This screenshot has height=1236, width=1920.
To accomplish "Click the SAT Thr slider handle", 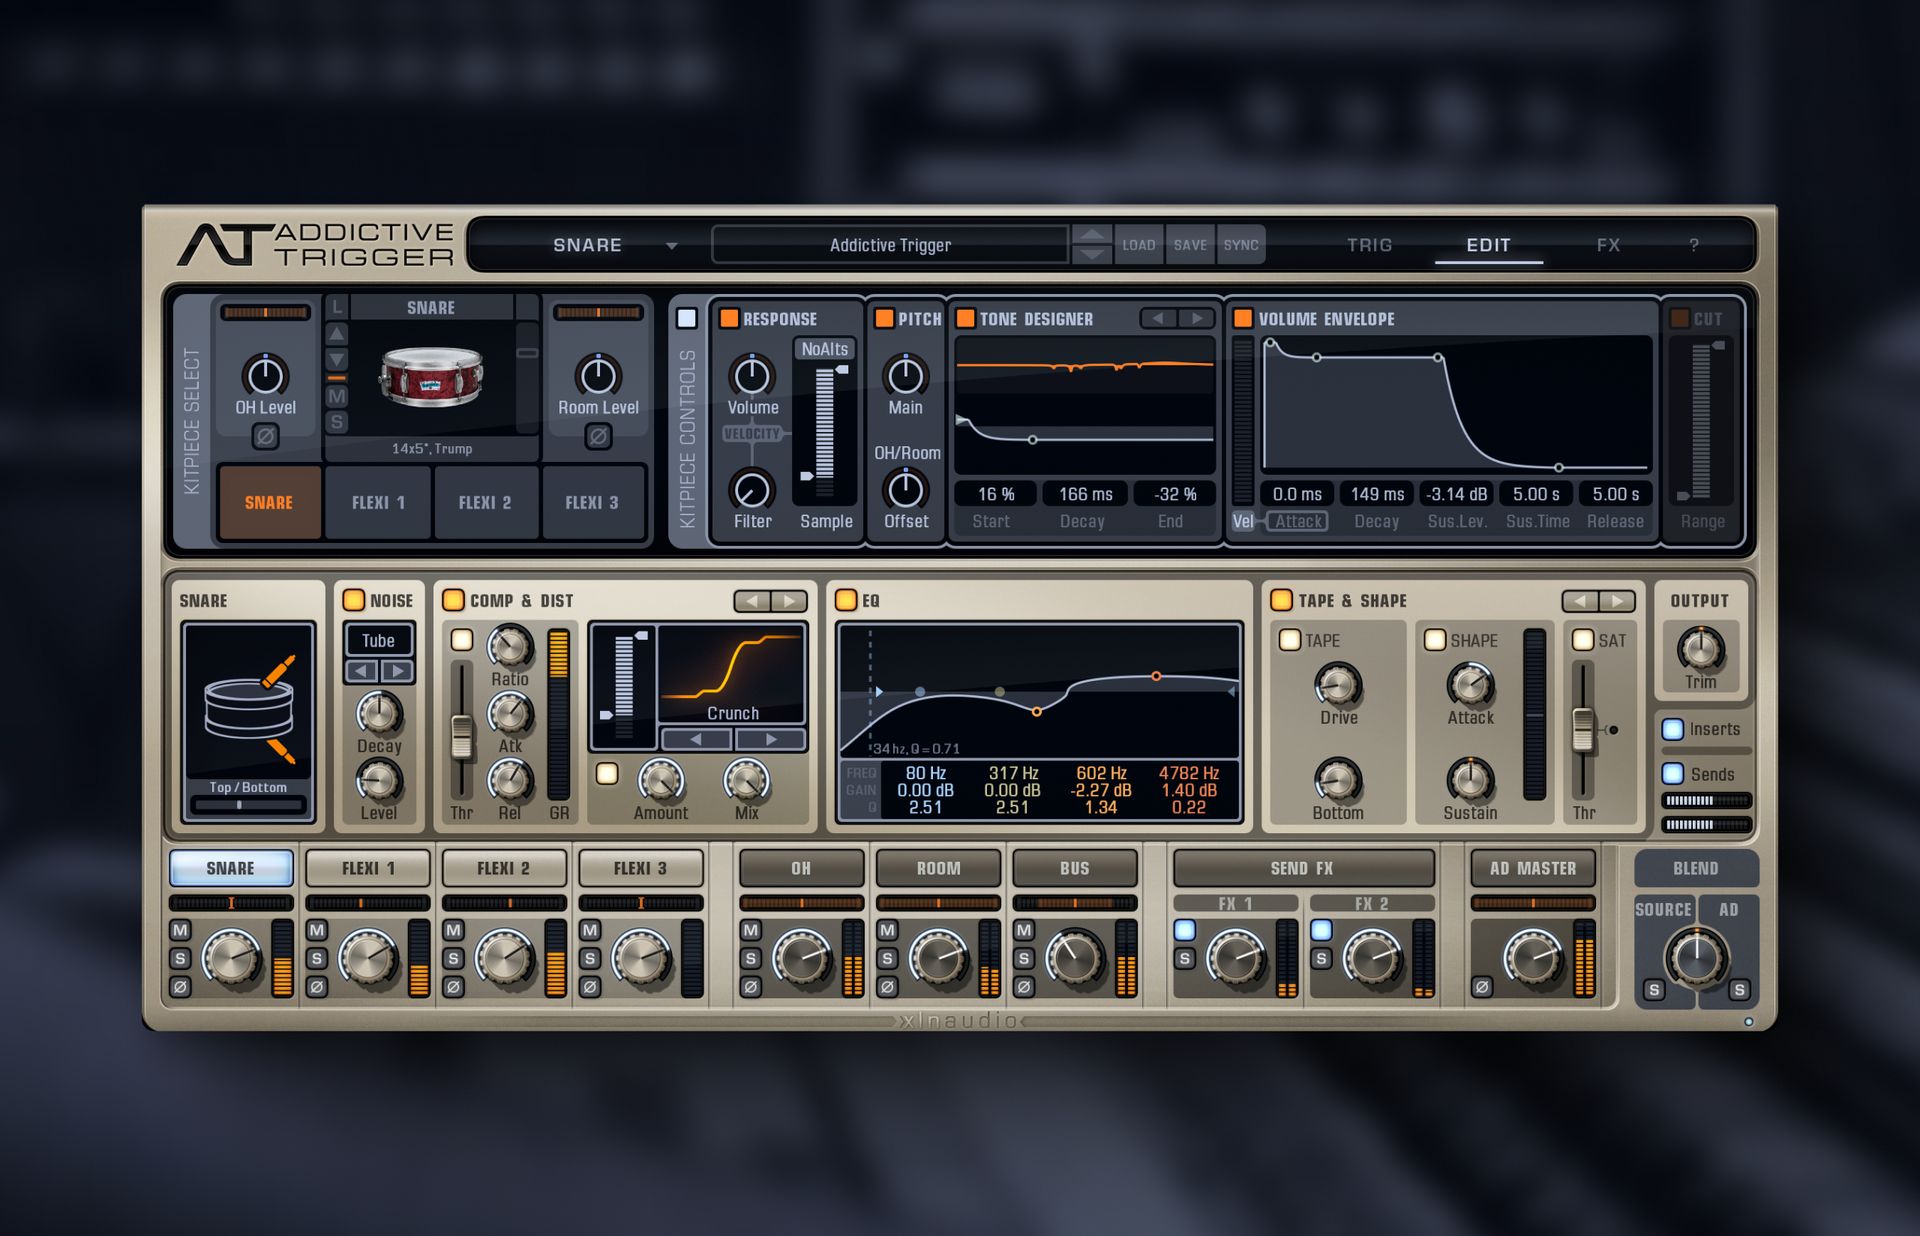I will tap(1583, 730).
